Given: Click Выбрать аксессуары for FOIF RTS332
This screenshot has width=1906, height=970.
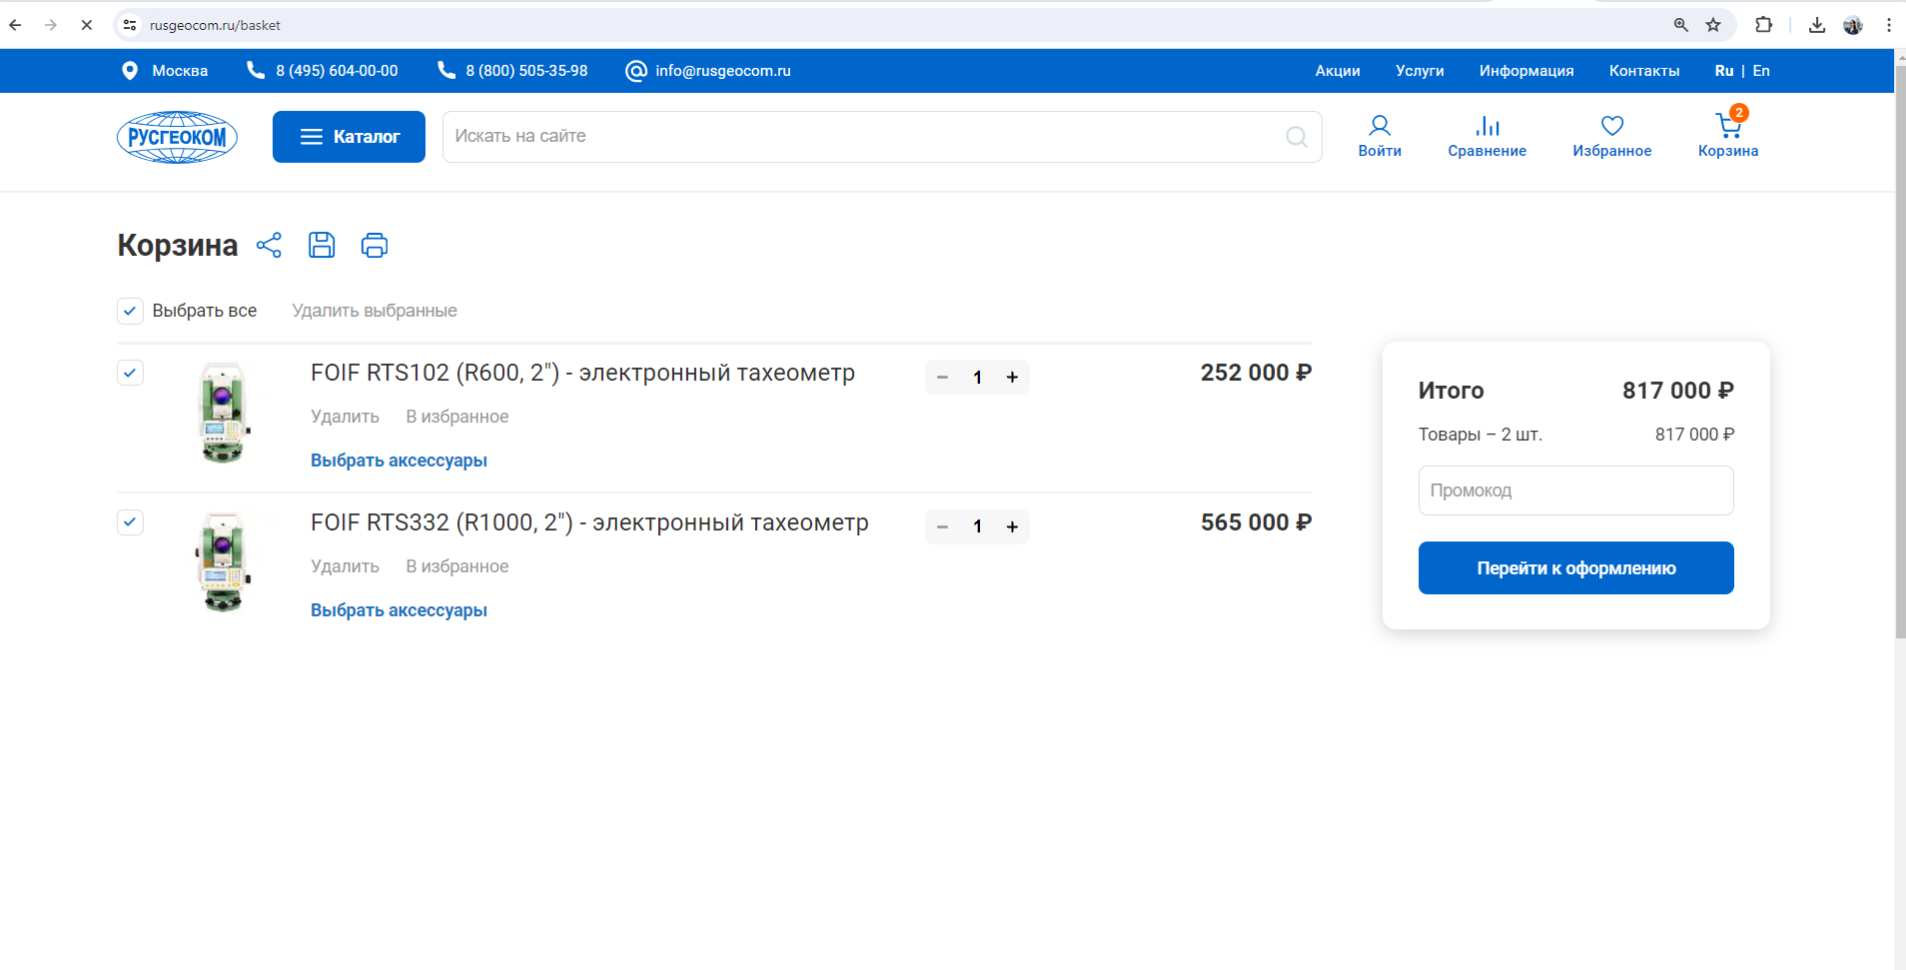Looking at the screenshot, I should point(399,611).
